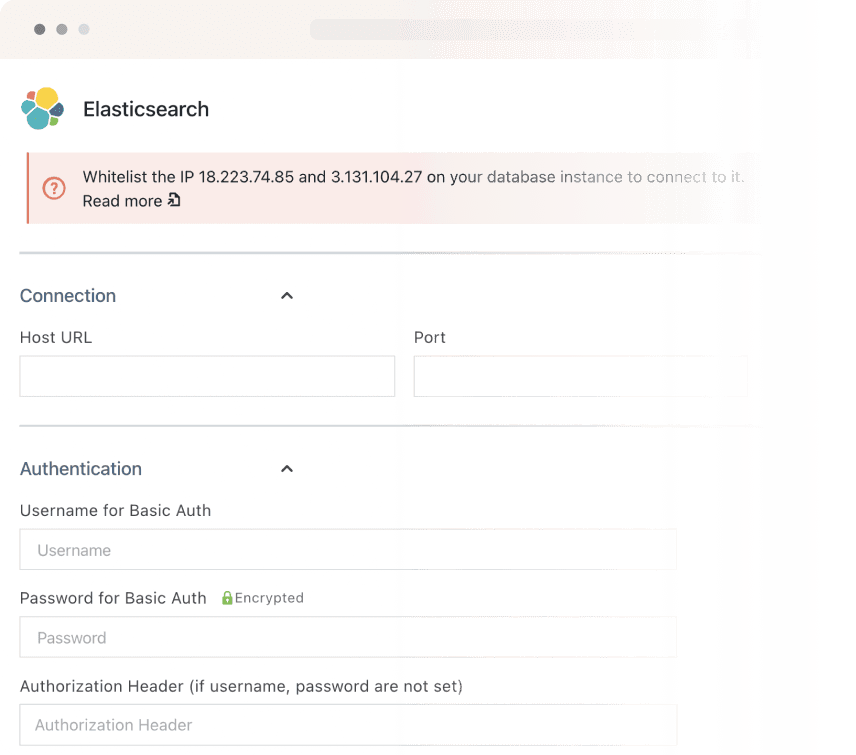Click the Authorization Header input field
856x755 pixels.
348,725
